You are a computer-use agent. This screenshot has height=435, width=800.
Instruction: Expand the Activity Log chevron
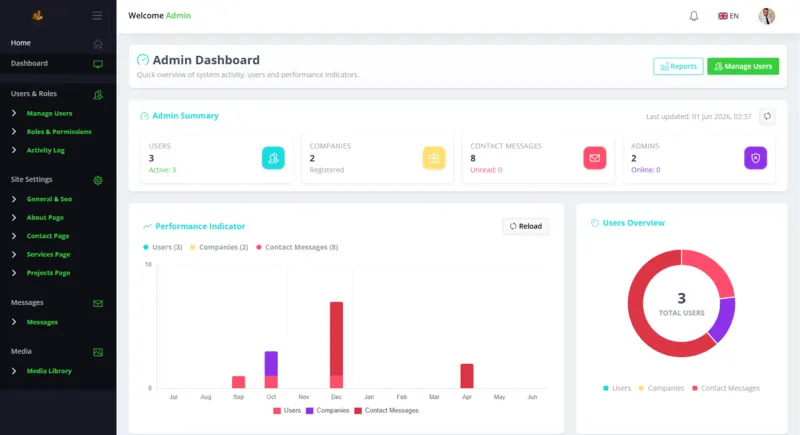(x=14, y=150)
